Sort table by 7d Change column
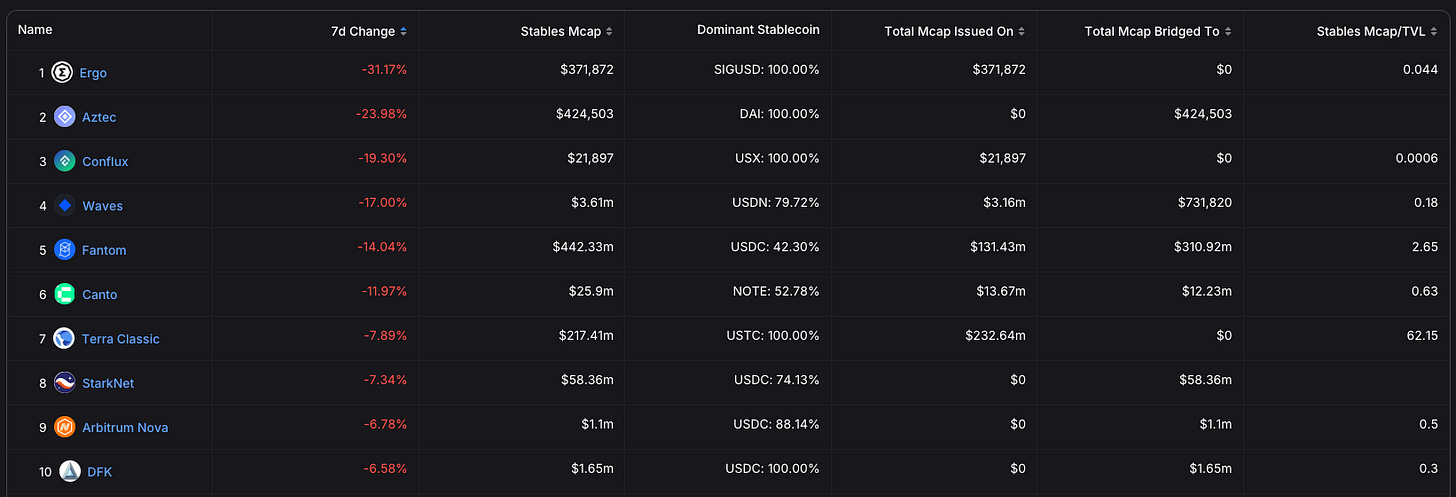 [368, 31]
